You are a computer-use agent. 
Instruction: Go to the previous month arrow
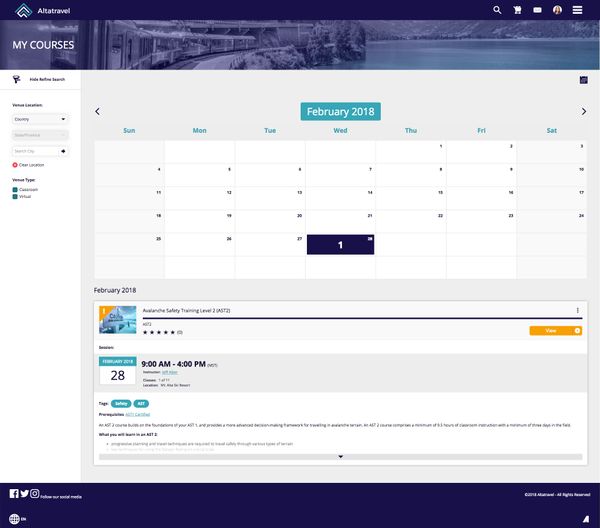(98, 111)
